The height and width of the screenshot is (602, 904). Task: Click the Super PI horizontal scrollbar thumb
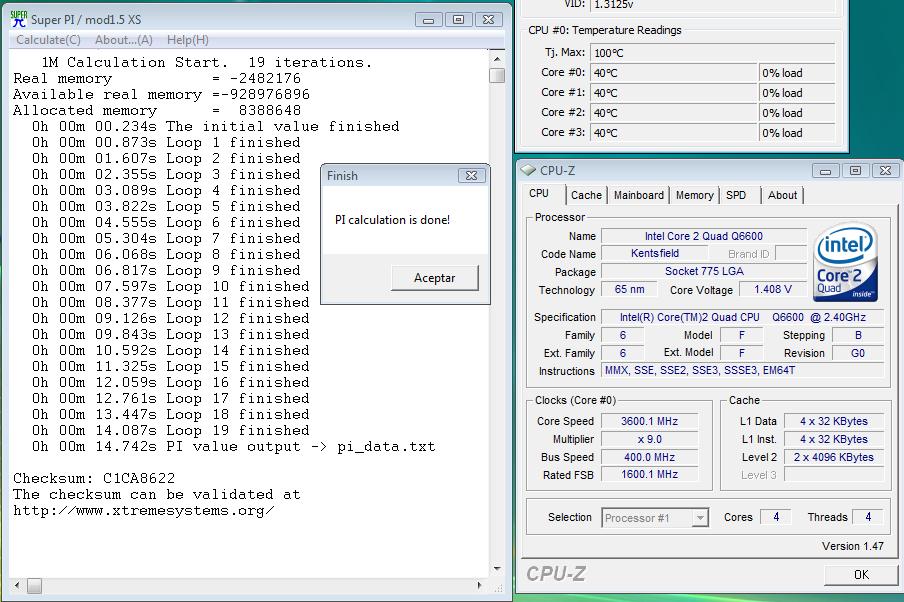click(35, 586)
